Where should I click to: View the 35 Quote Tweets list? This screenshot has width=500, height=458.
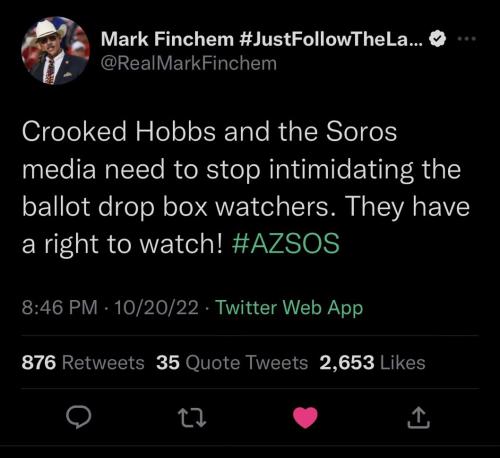232,362
